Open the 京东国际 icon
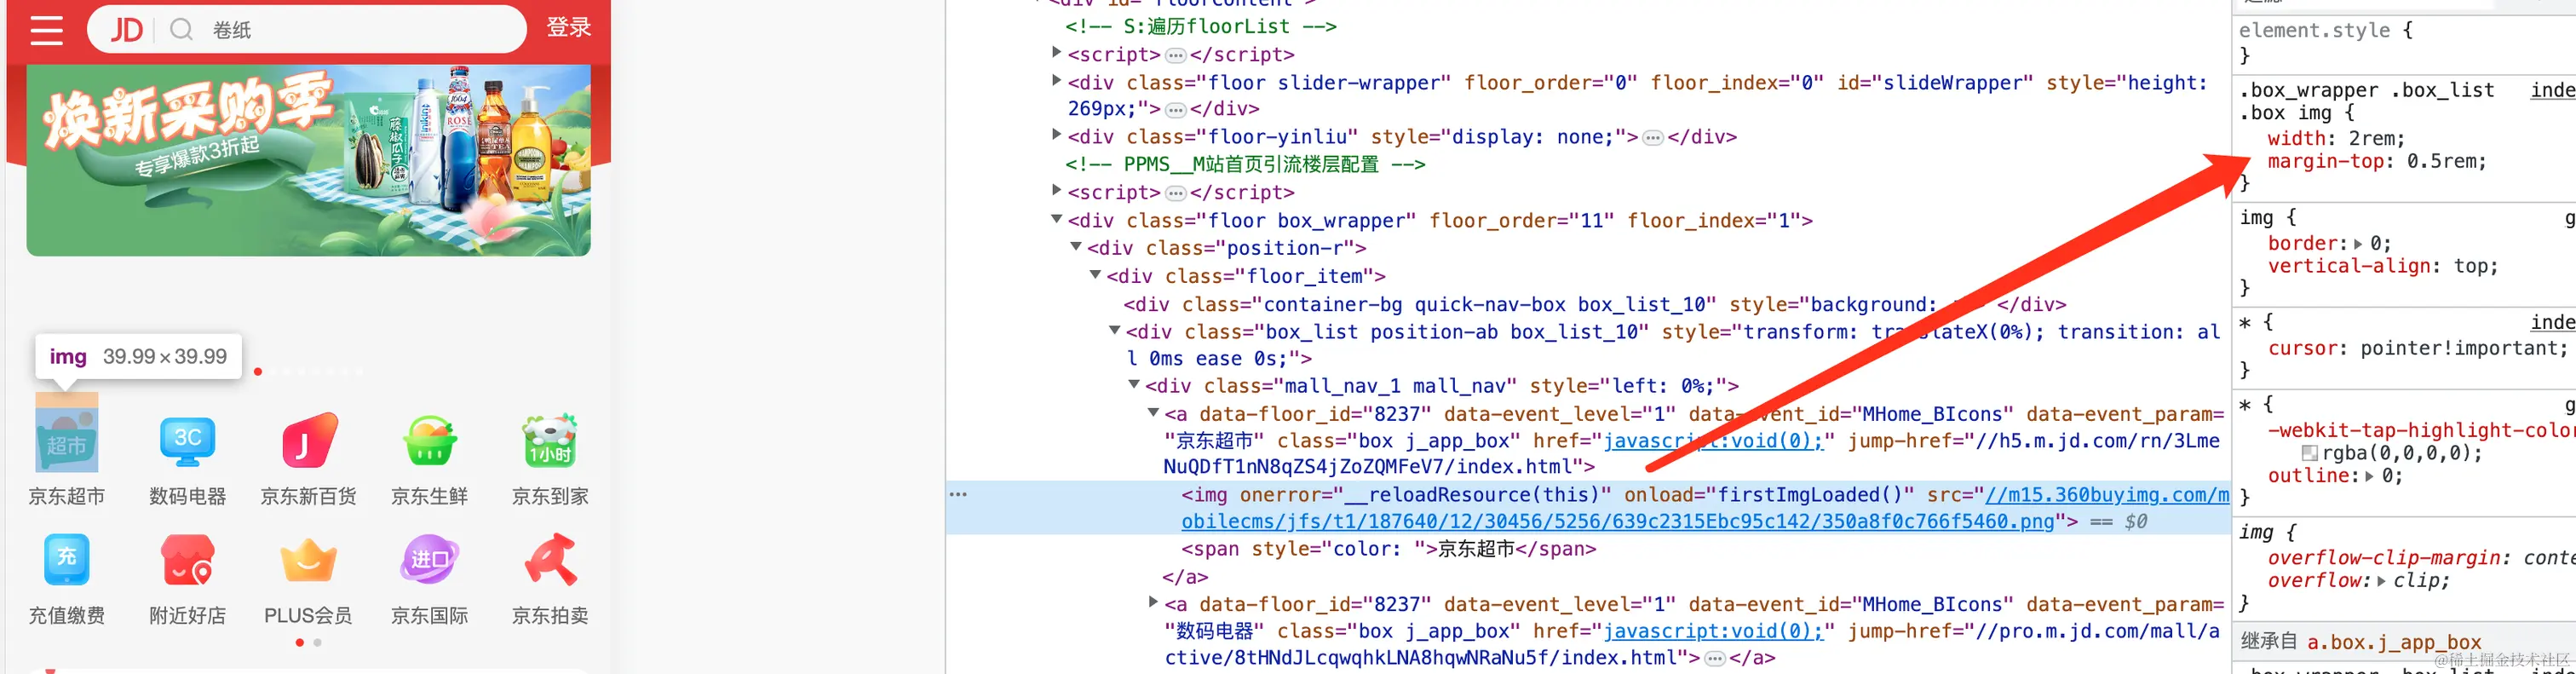This screenshot has width=2576, height=674. [430, 560]
